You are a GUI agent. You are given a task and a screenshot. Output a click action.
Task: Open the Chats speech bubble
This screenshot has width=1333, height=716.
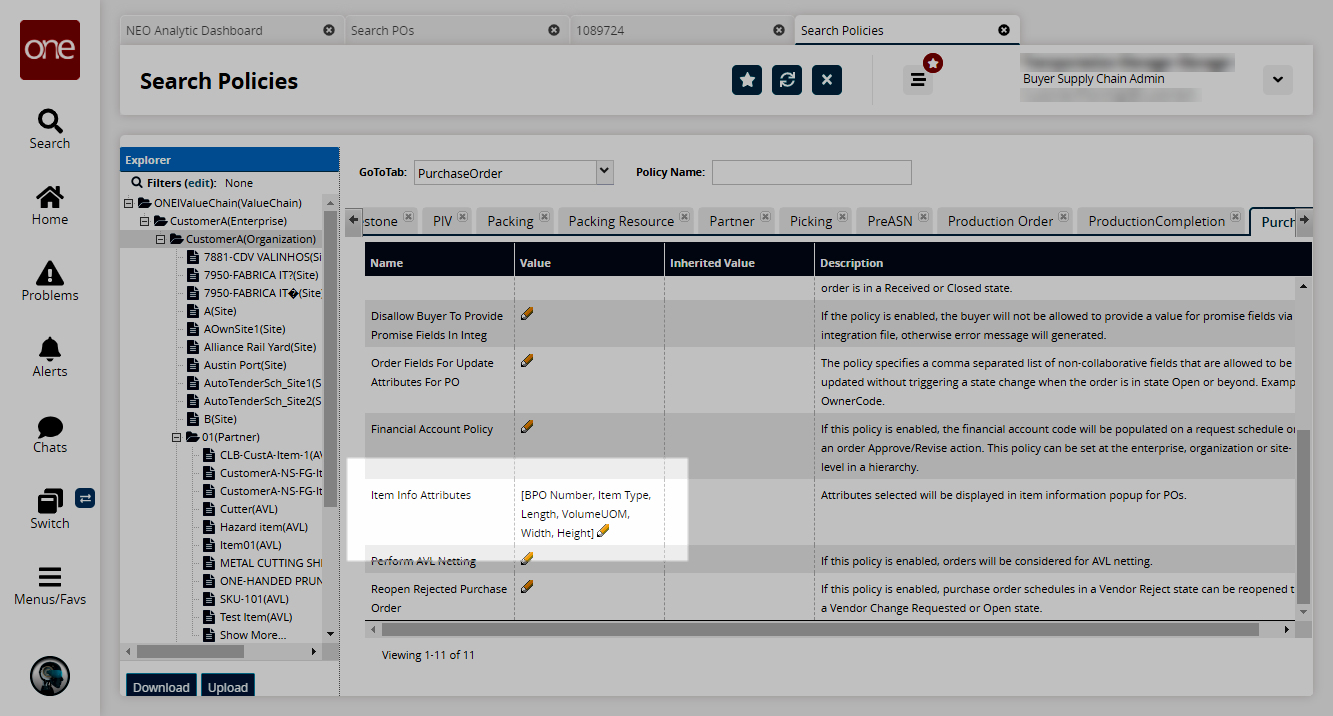(49, 426)
